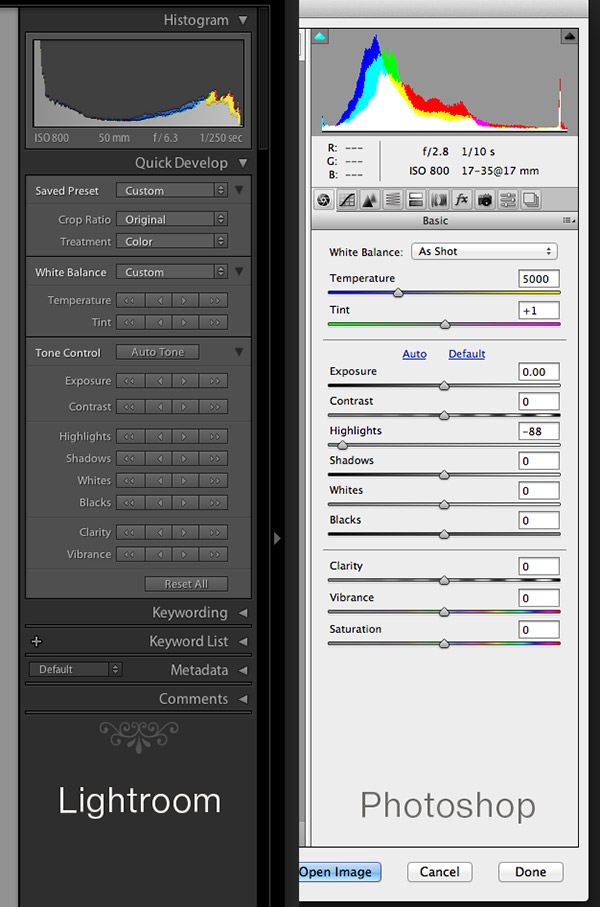Screen dimensions: 600x907
Task: Click the Done button
Action: click(x=531, y=872)
